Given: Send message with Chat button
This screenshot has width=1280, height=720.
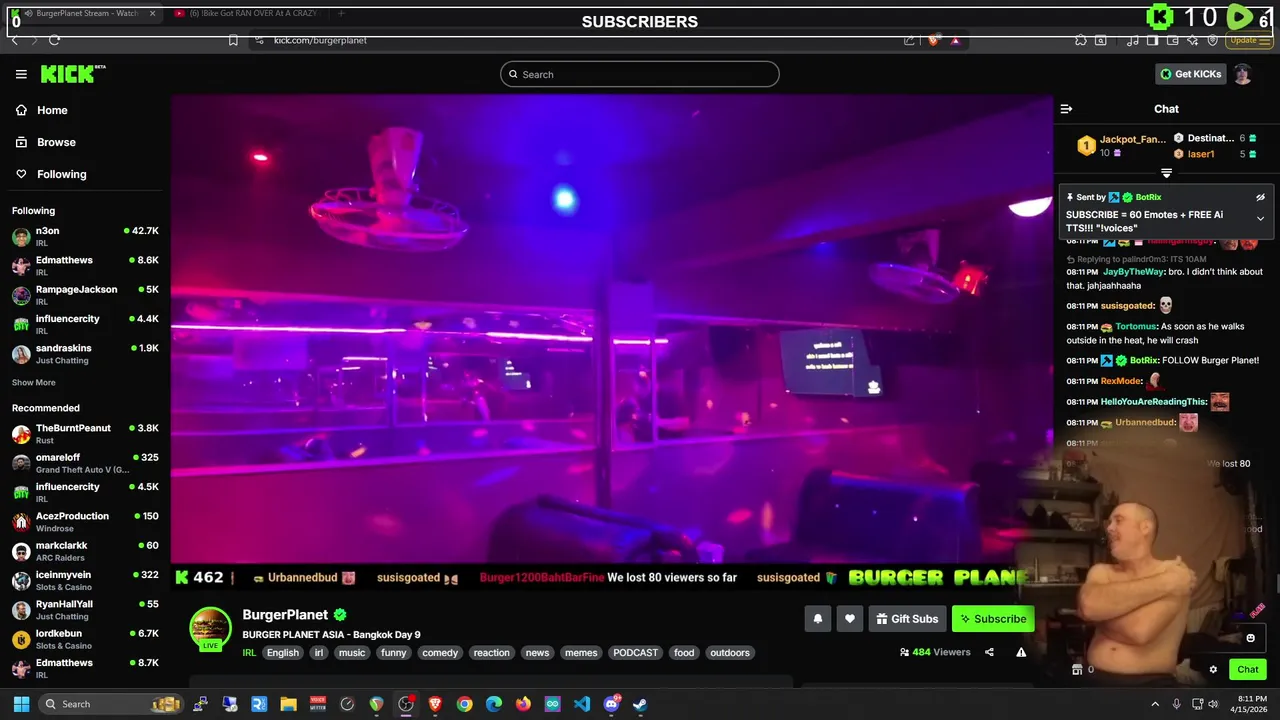Looking at the screenshot, I should pos(1248,670).
